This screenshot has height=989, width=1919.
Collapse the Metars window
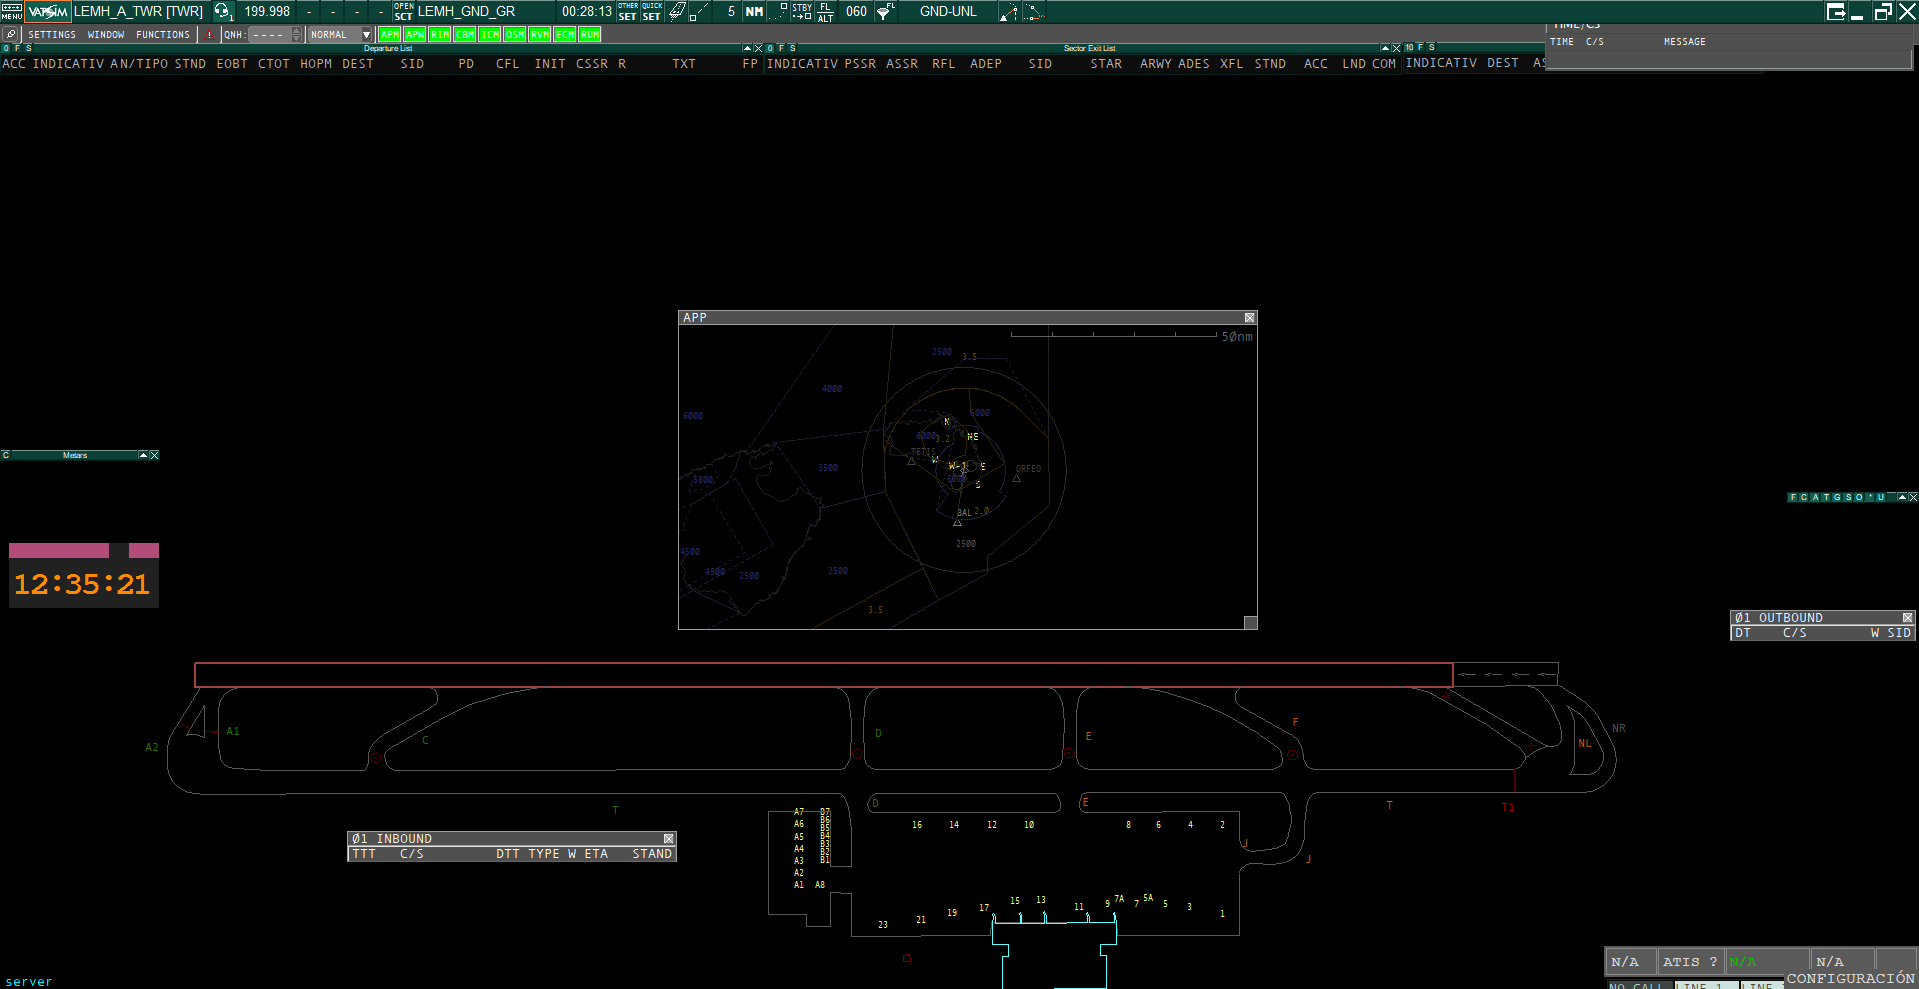point(143,455)
